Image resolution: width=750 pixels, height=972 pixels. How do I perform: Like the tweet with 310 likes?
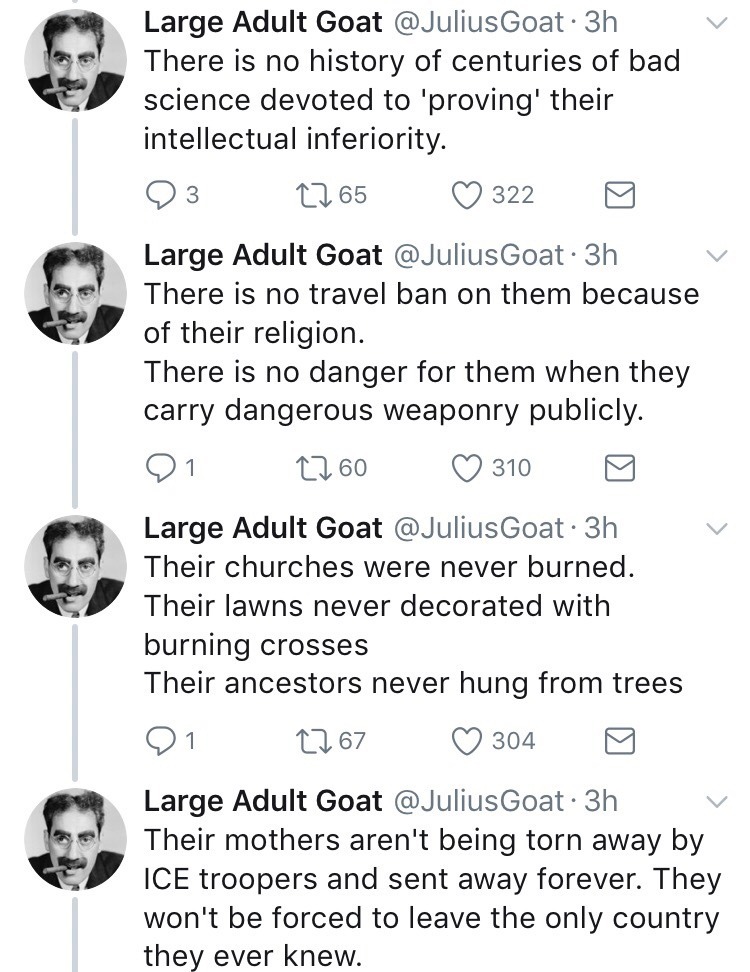(x=466, y=468)
